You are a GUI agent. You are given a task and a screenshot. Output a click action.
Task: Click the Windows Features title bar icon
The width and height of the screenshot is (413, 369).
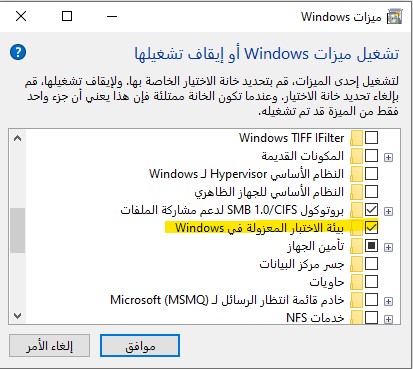(394, 17)
